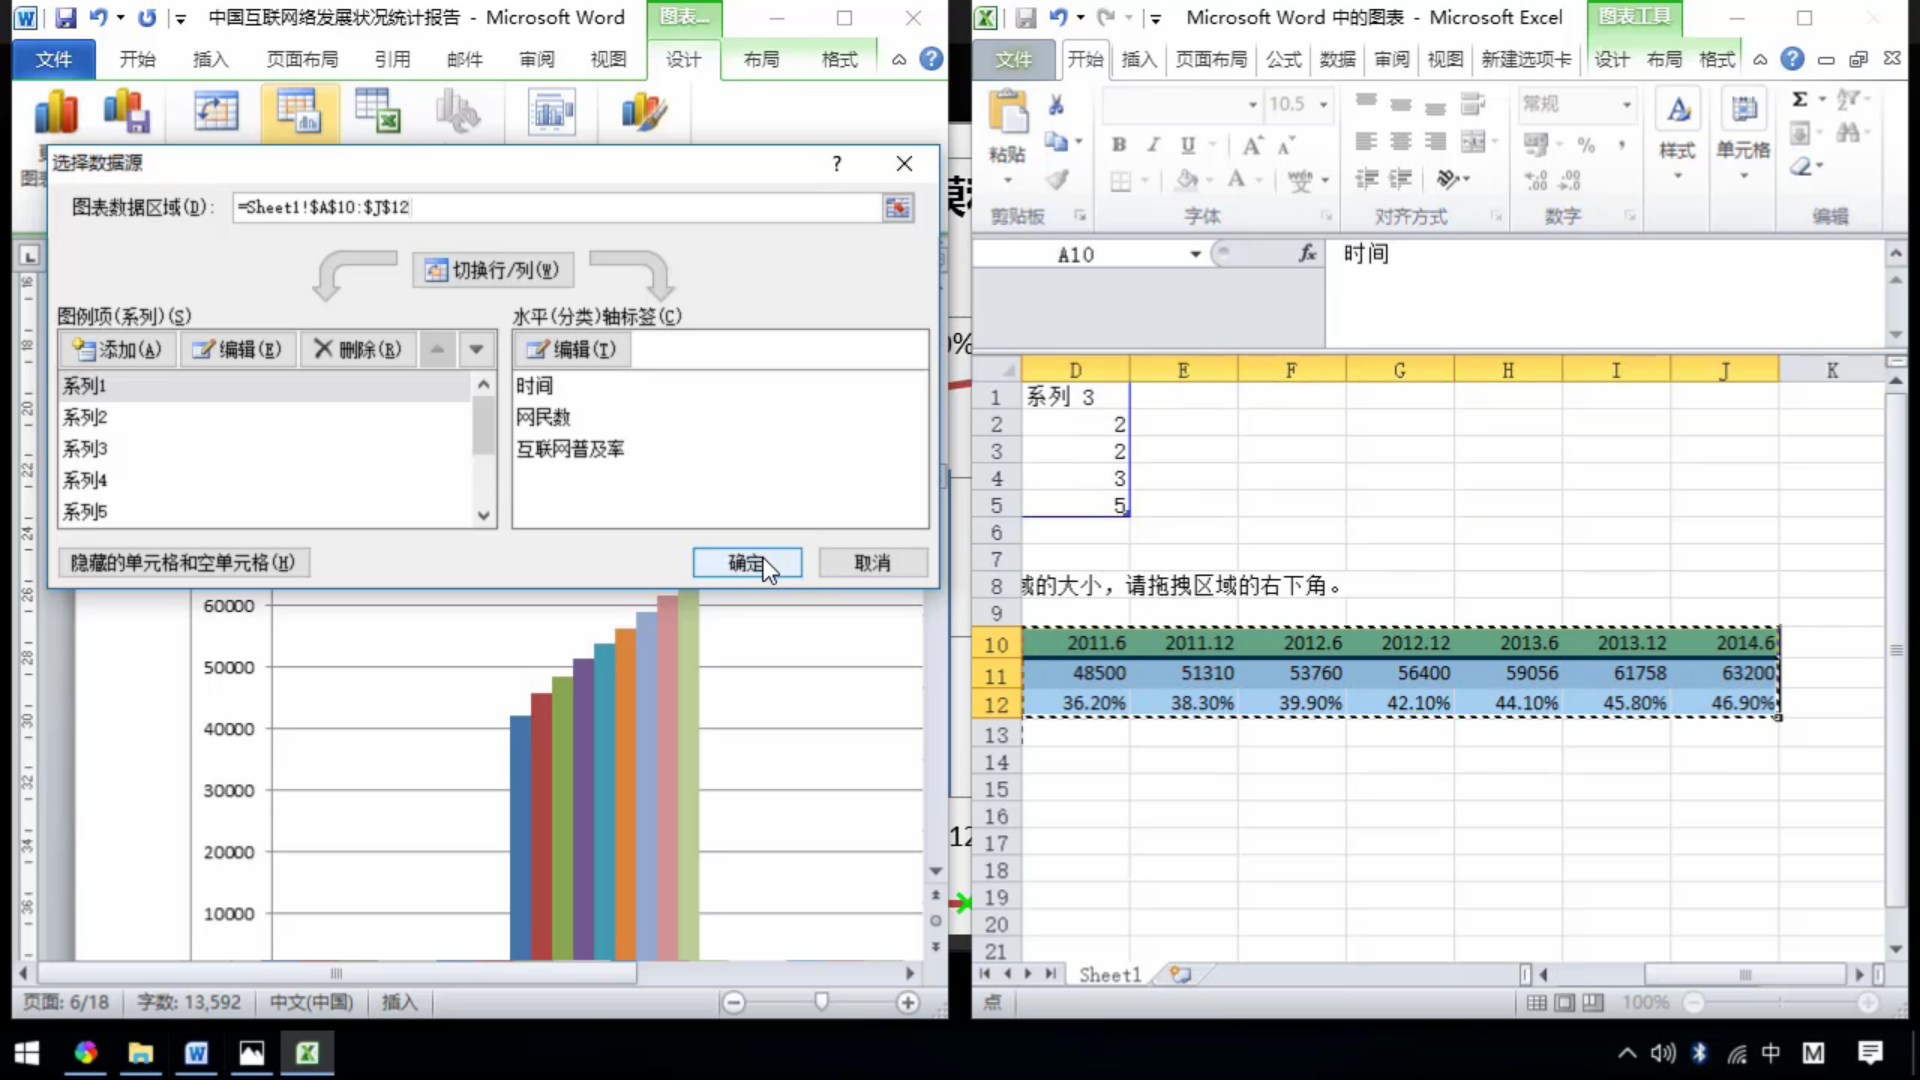Click the Select Data ribbon icon
This screenshot has width=1920, height=1080.
(x=298, y=113)
